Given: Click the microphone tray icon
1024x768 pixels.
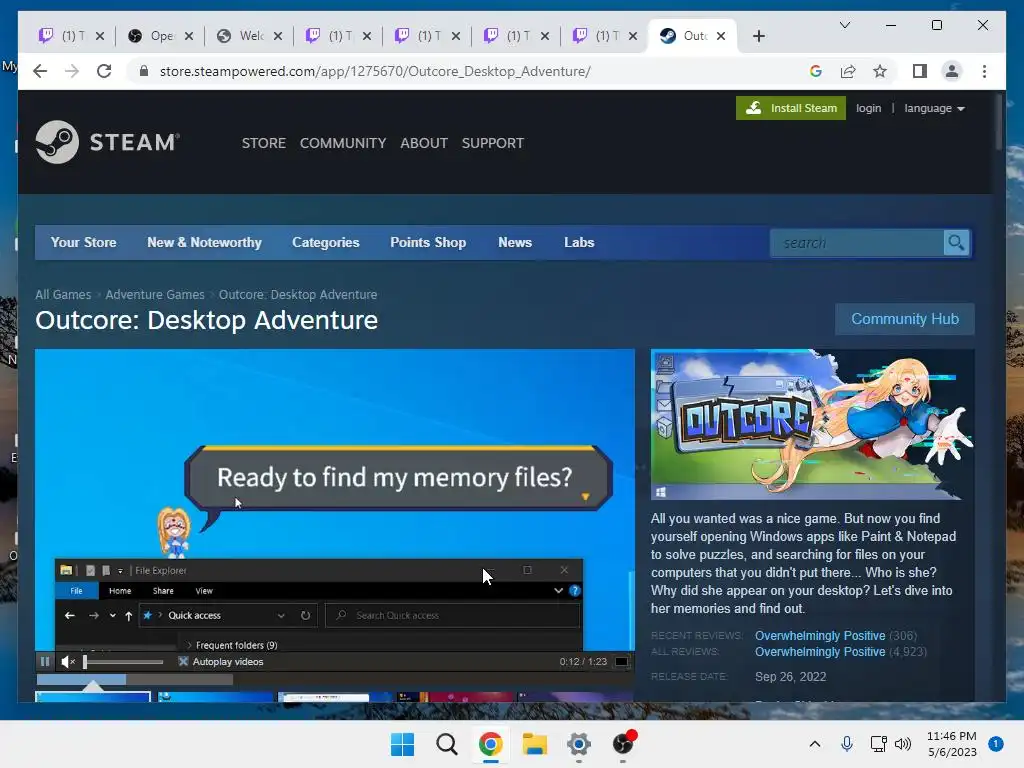Looking at the screenshot, I should [x=846, y=744].
